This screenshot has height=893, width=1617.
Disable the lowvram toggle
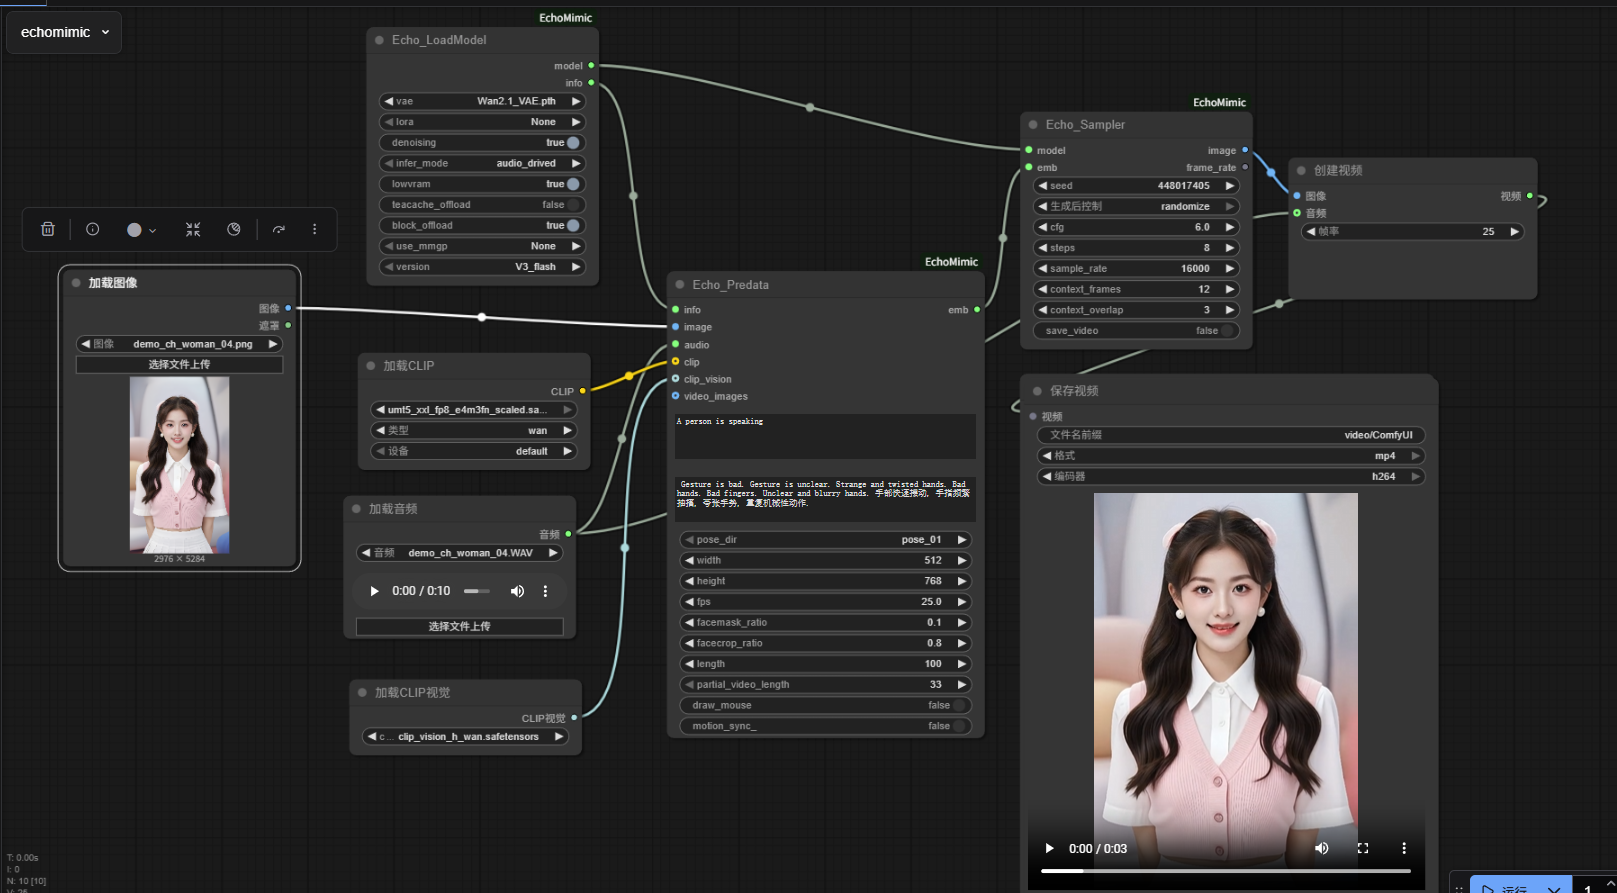click(x=573, y=184)
